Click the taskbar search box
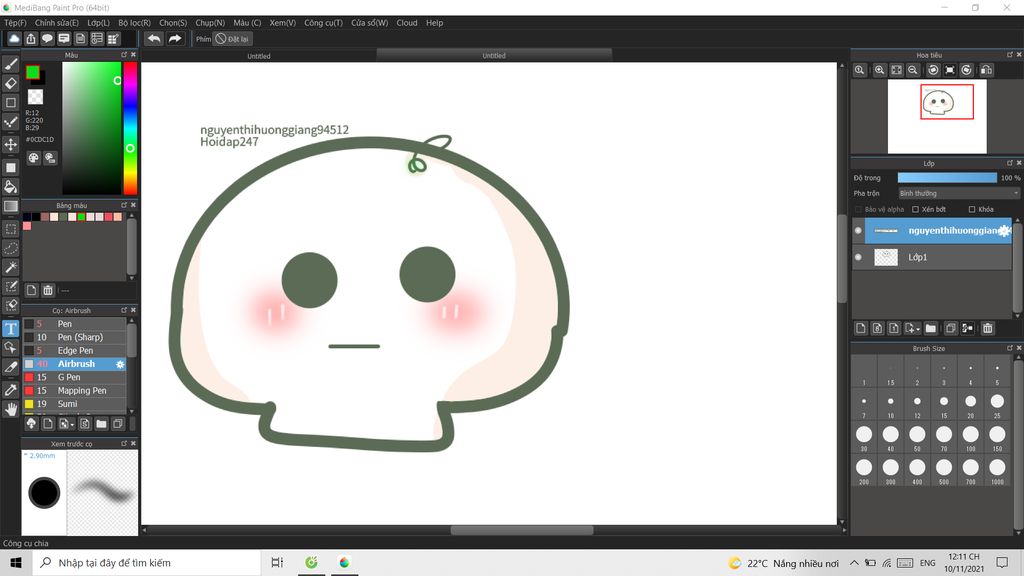This screenshot has width=1024, height=576. (146, 562)
